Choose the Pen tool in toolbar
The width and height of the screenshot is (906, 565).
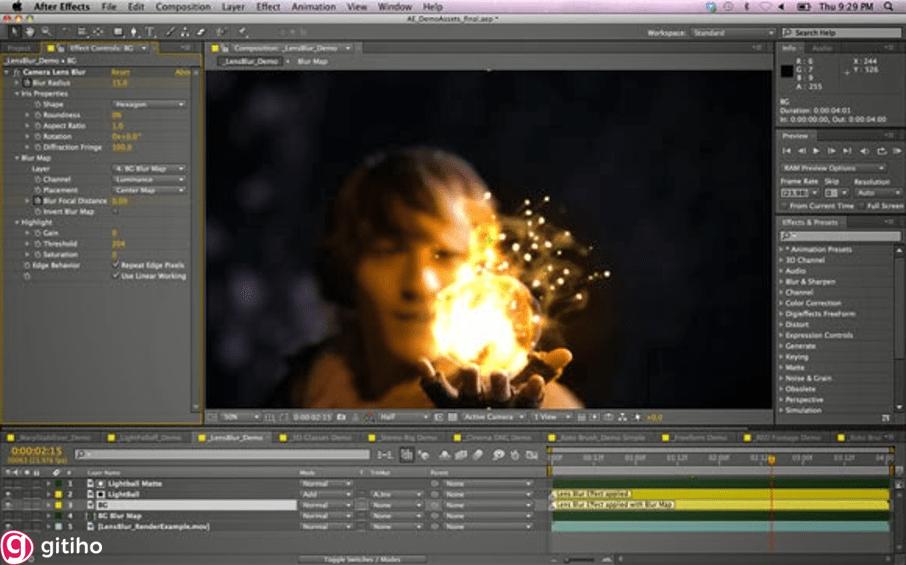(x=134, y=32)
